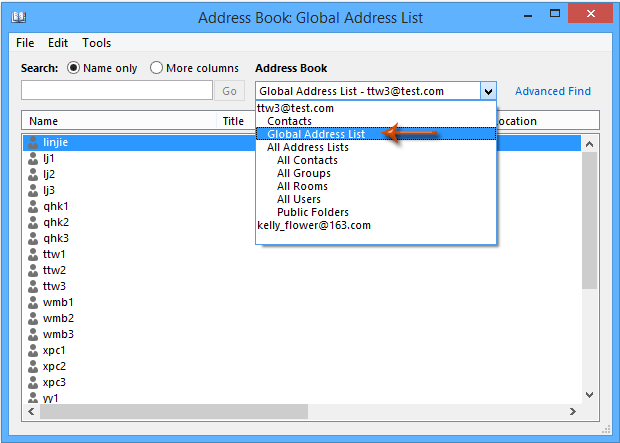Screen dimensions: 620x443
Task: Minimize the Address Book window
Action: [528, 16]
